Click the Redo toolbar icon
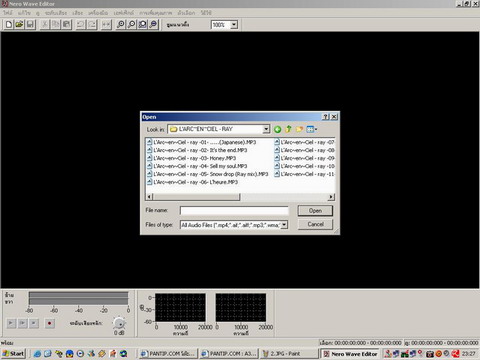This screenshot has width=480, height=360. [92, 24]
